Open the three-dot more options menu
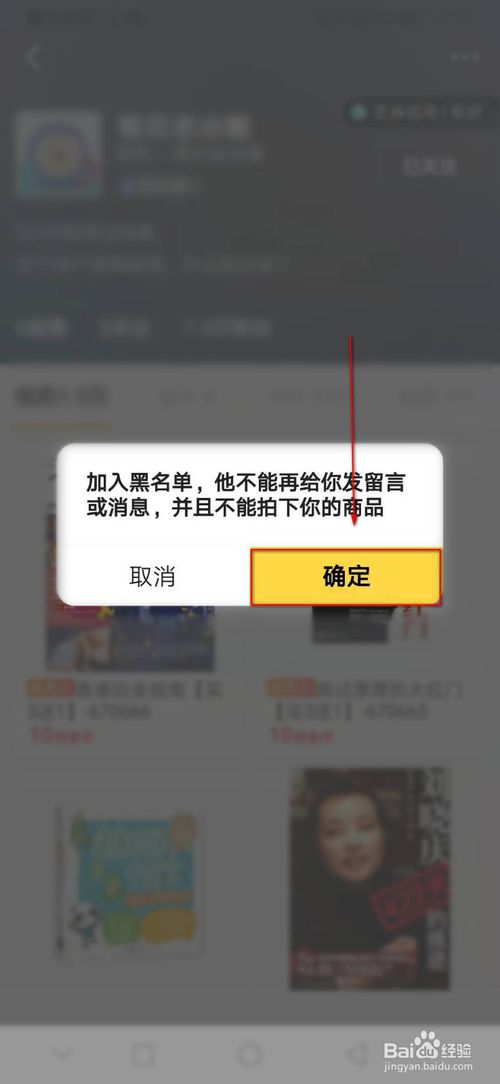 point(465,57)
